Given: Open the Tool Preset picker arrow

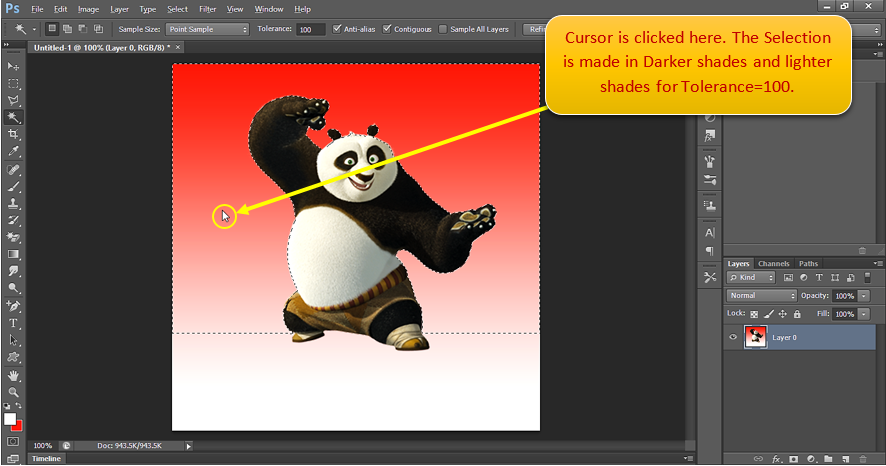Looking at the screenshot, I should [34, 29].
